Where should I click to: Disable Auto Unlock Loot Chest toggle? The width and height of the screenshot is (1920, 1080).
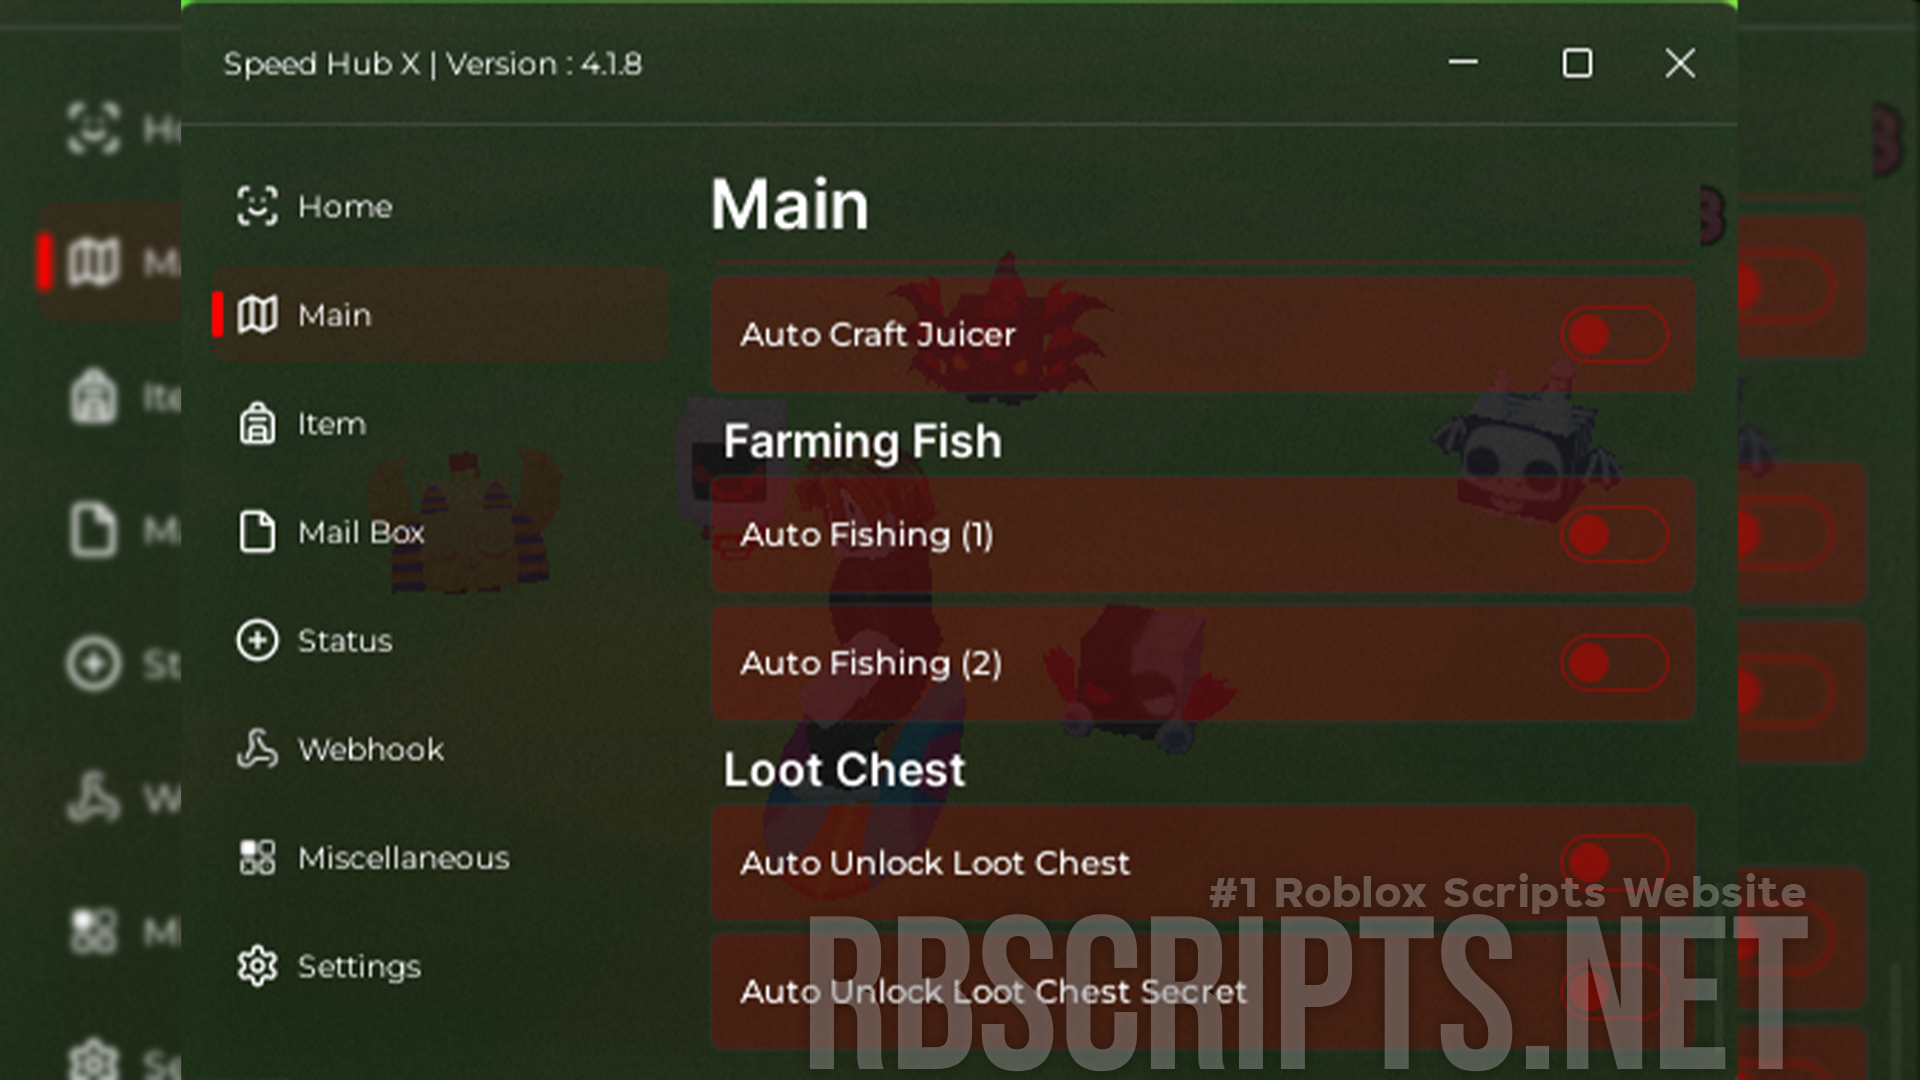tap(1613, 862)
